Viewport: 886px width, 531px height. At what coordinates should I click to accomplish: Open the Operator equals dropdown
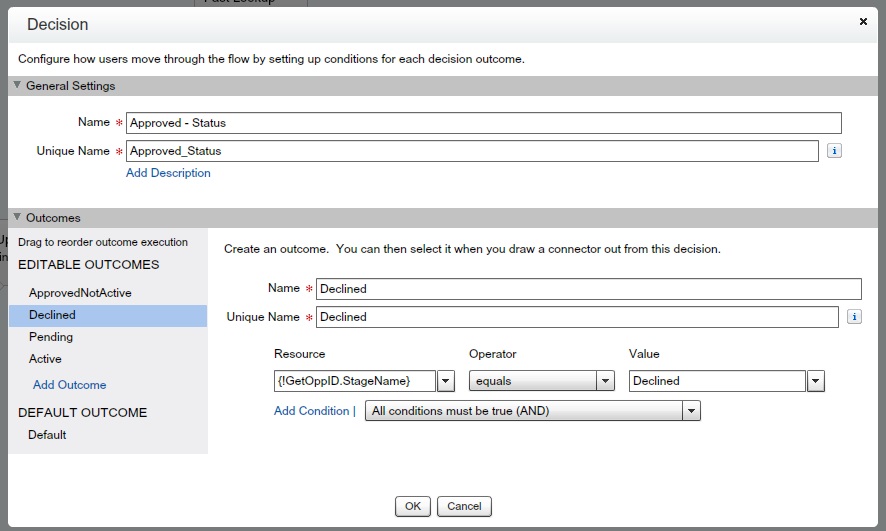click(x=604, y=381)
